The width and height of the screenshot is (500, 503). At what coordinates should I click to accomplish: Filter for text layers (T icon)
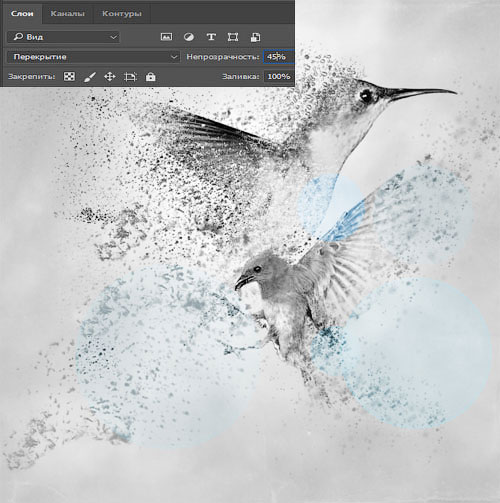211,37
